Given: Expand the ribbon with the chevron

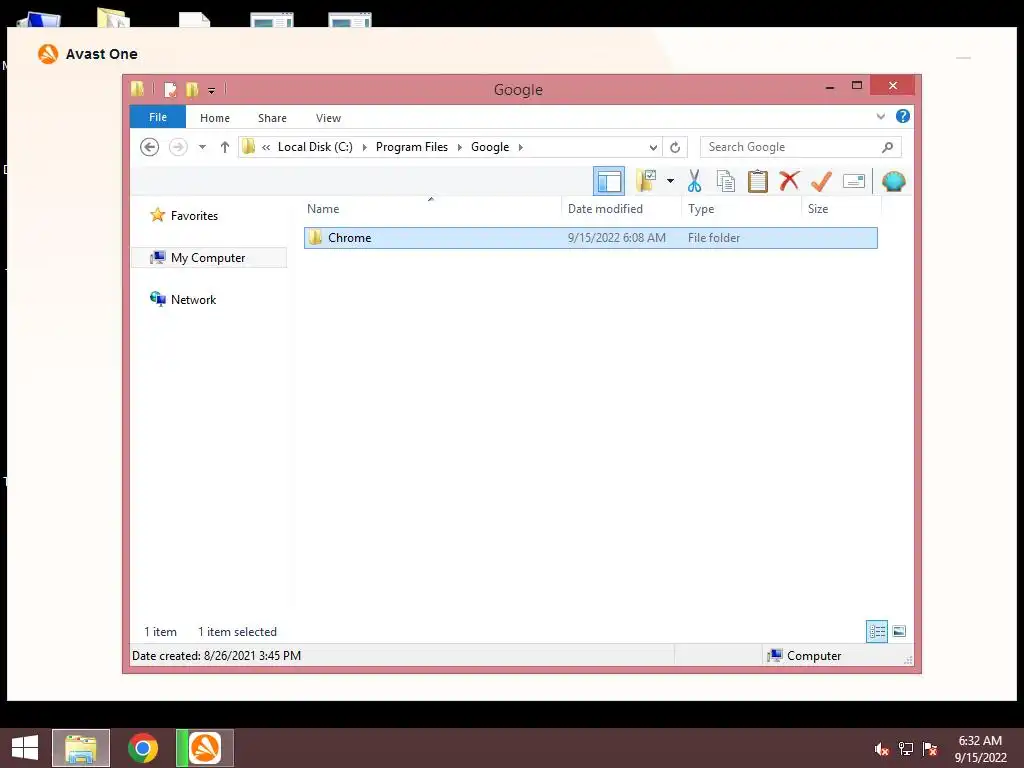Looking at the screenshot, I should [880, 116].
